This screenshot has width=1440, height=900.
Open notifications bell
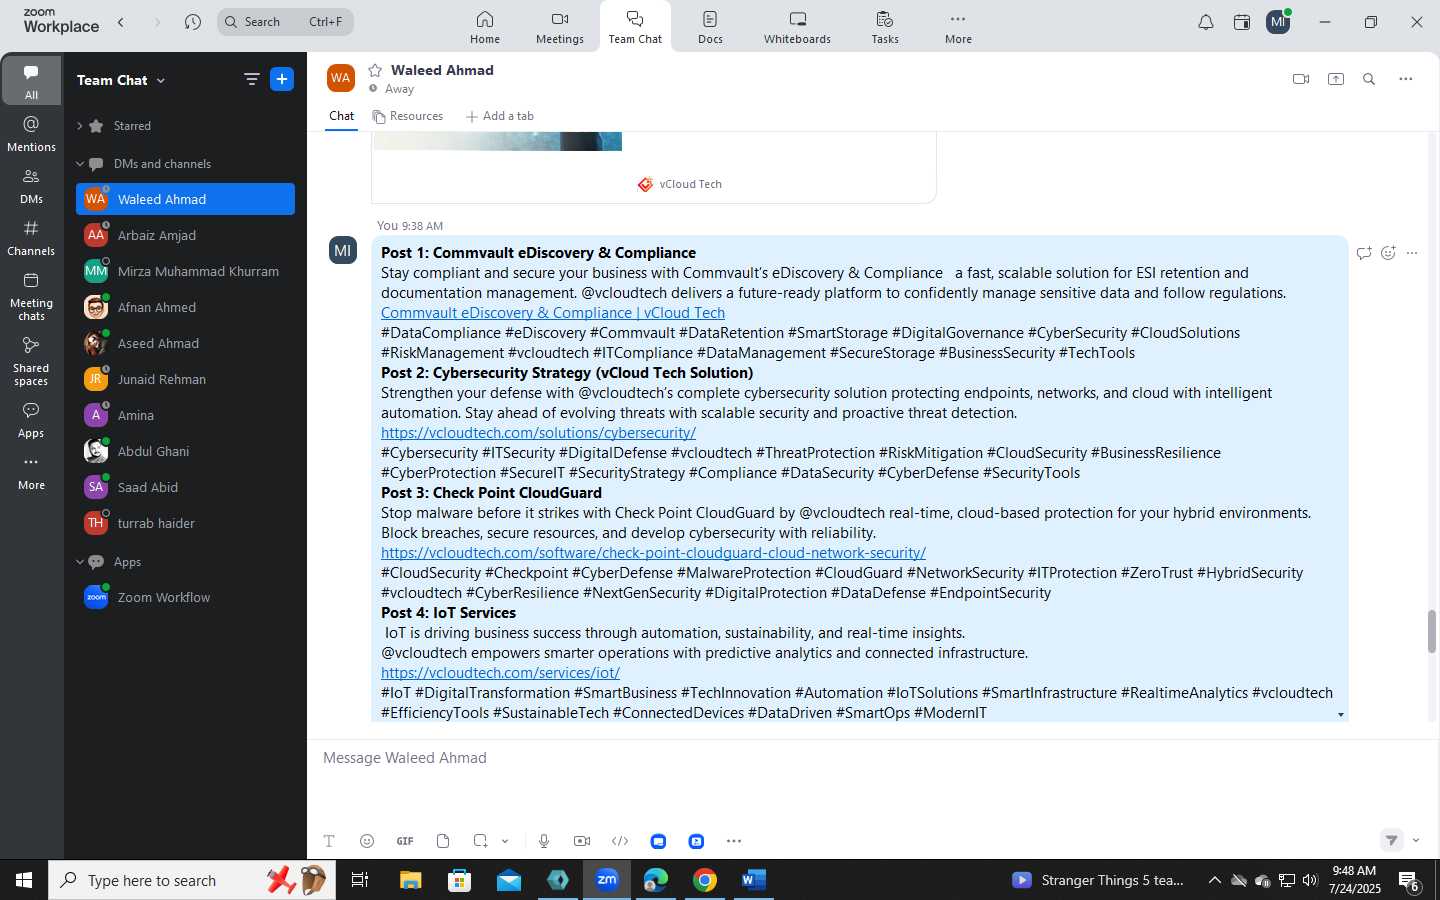click(1206, 22)
